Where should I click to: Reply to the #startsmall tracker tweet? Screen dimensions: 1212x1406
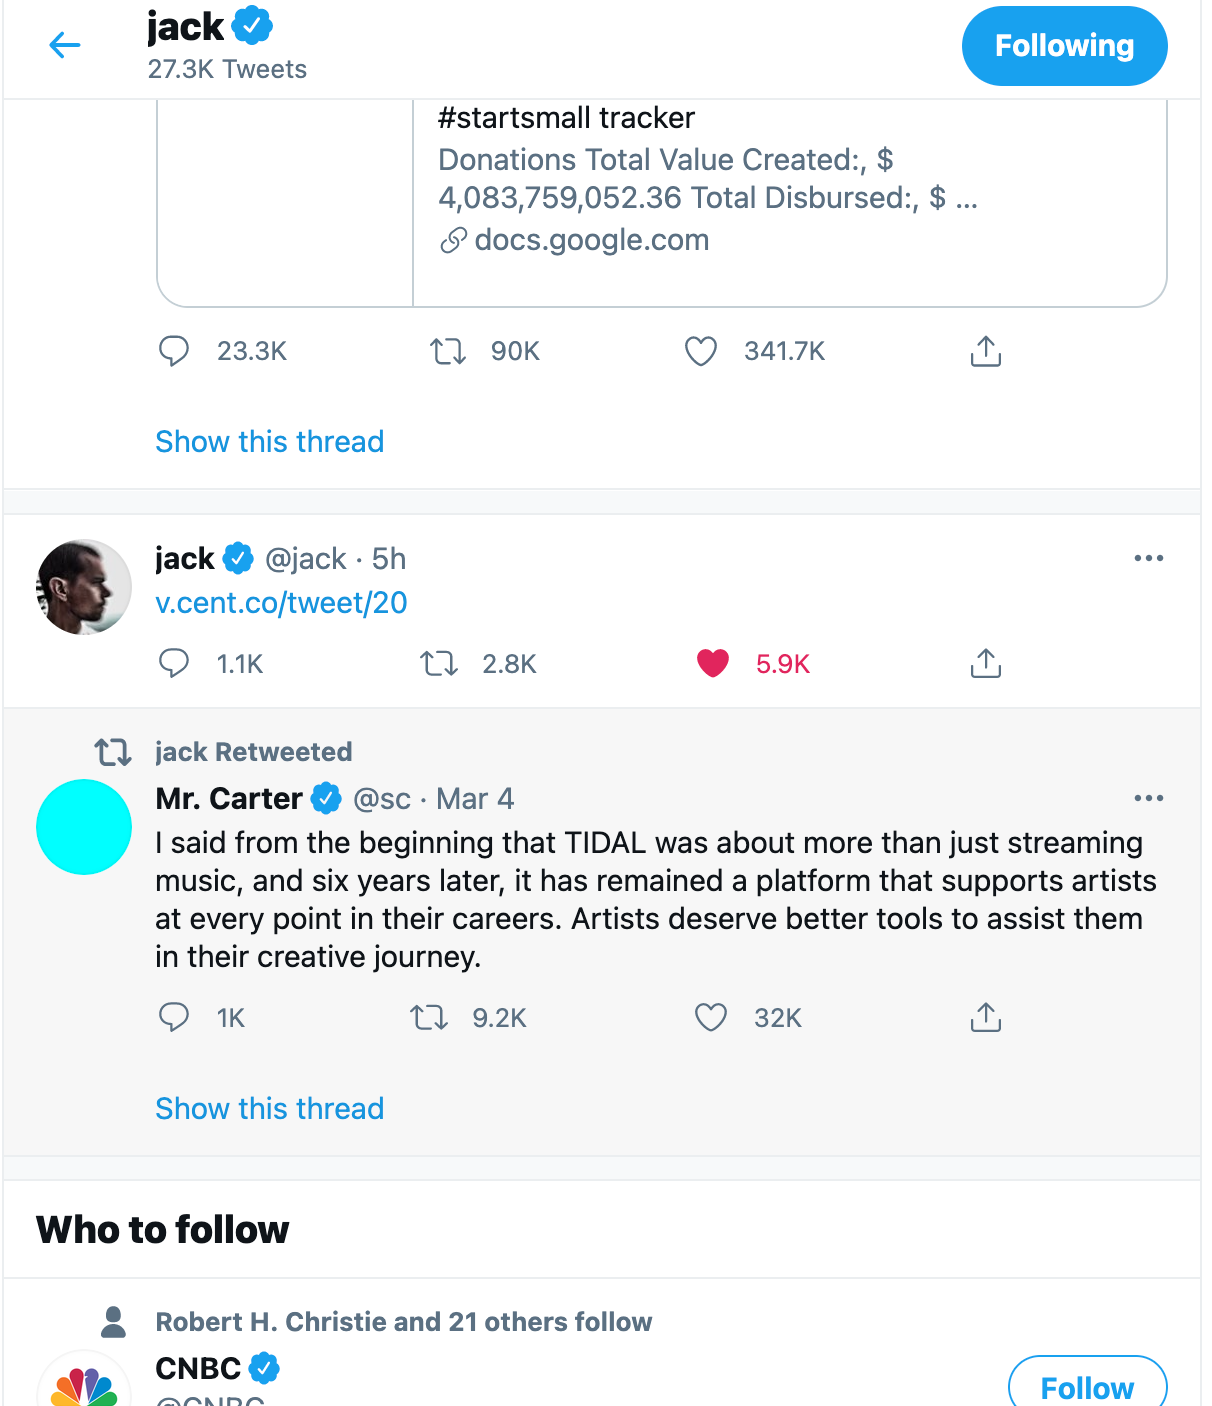174,351
